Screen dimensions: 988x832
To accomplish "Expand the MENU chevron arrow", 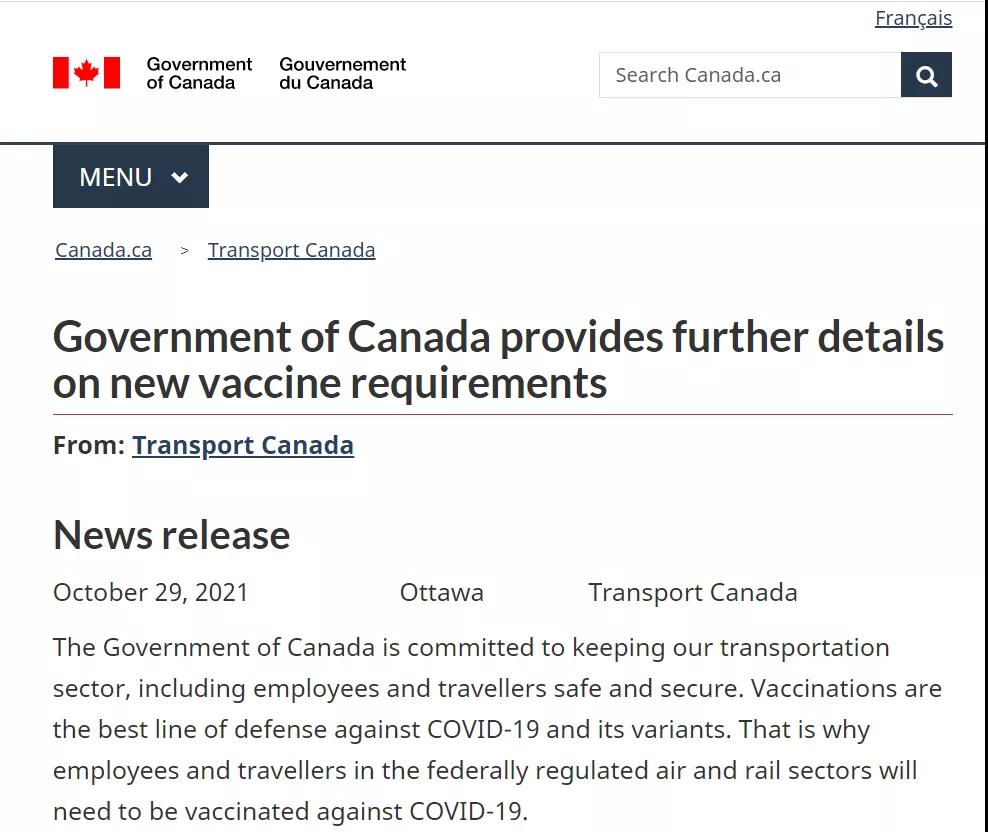I will click(180, 177).
